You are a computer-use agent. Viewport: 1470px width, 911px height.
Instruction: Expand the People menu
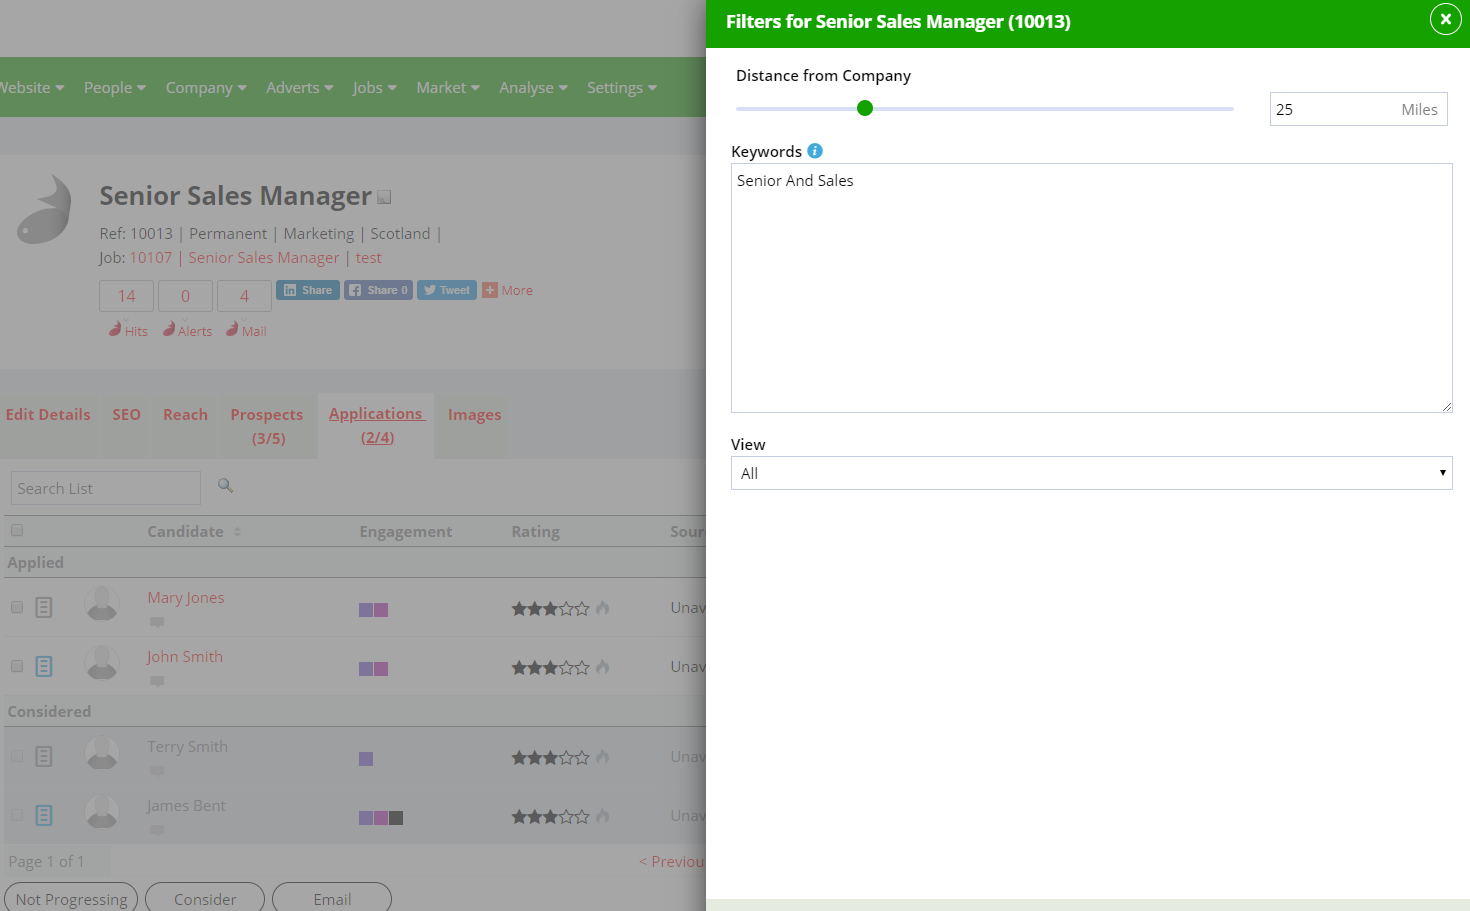click(114, 87)
